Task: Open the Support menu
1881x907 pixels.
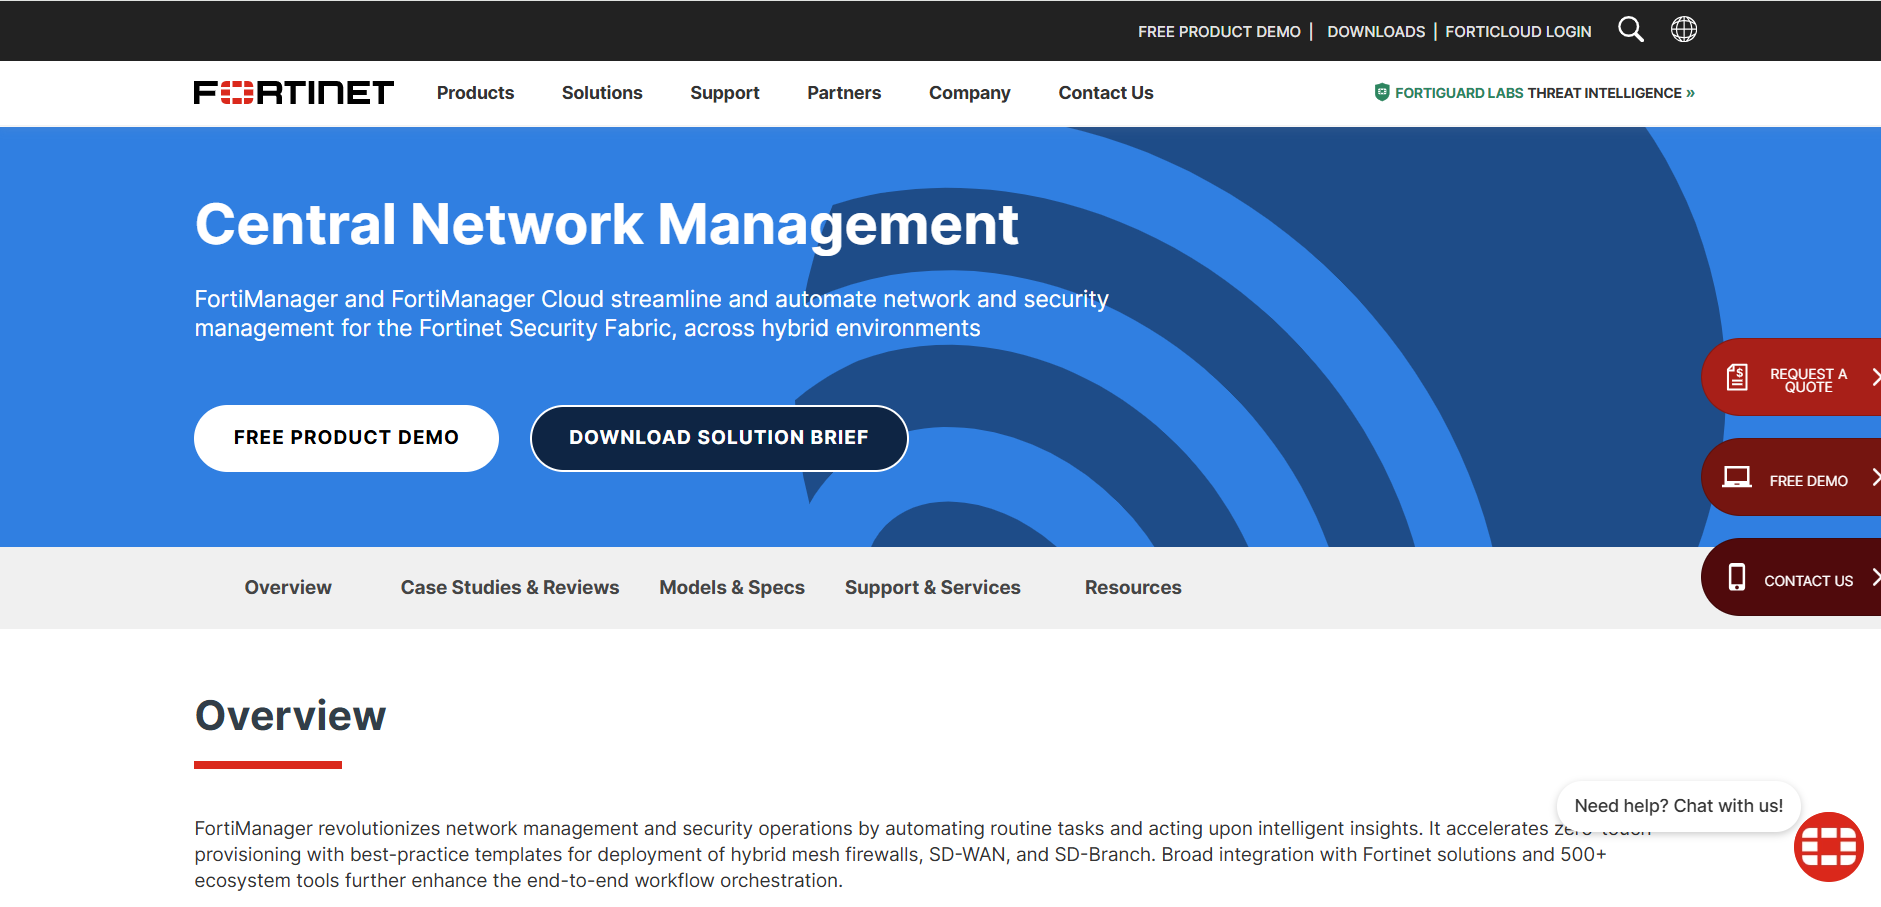Action: point(725,93)
